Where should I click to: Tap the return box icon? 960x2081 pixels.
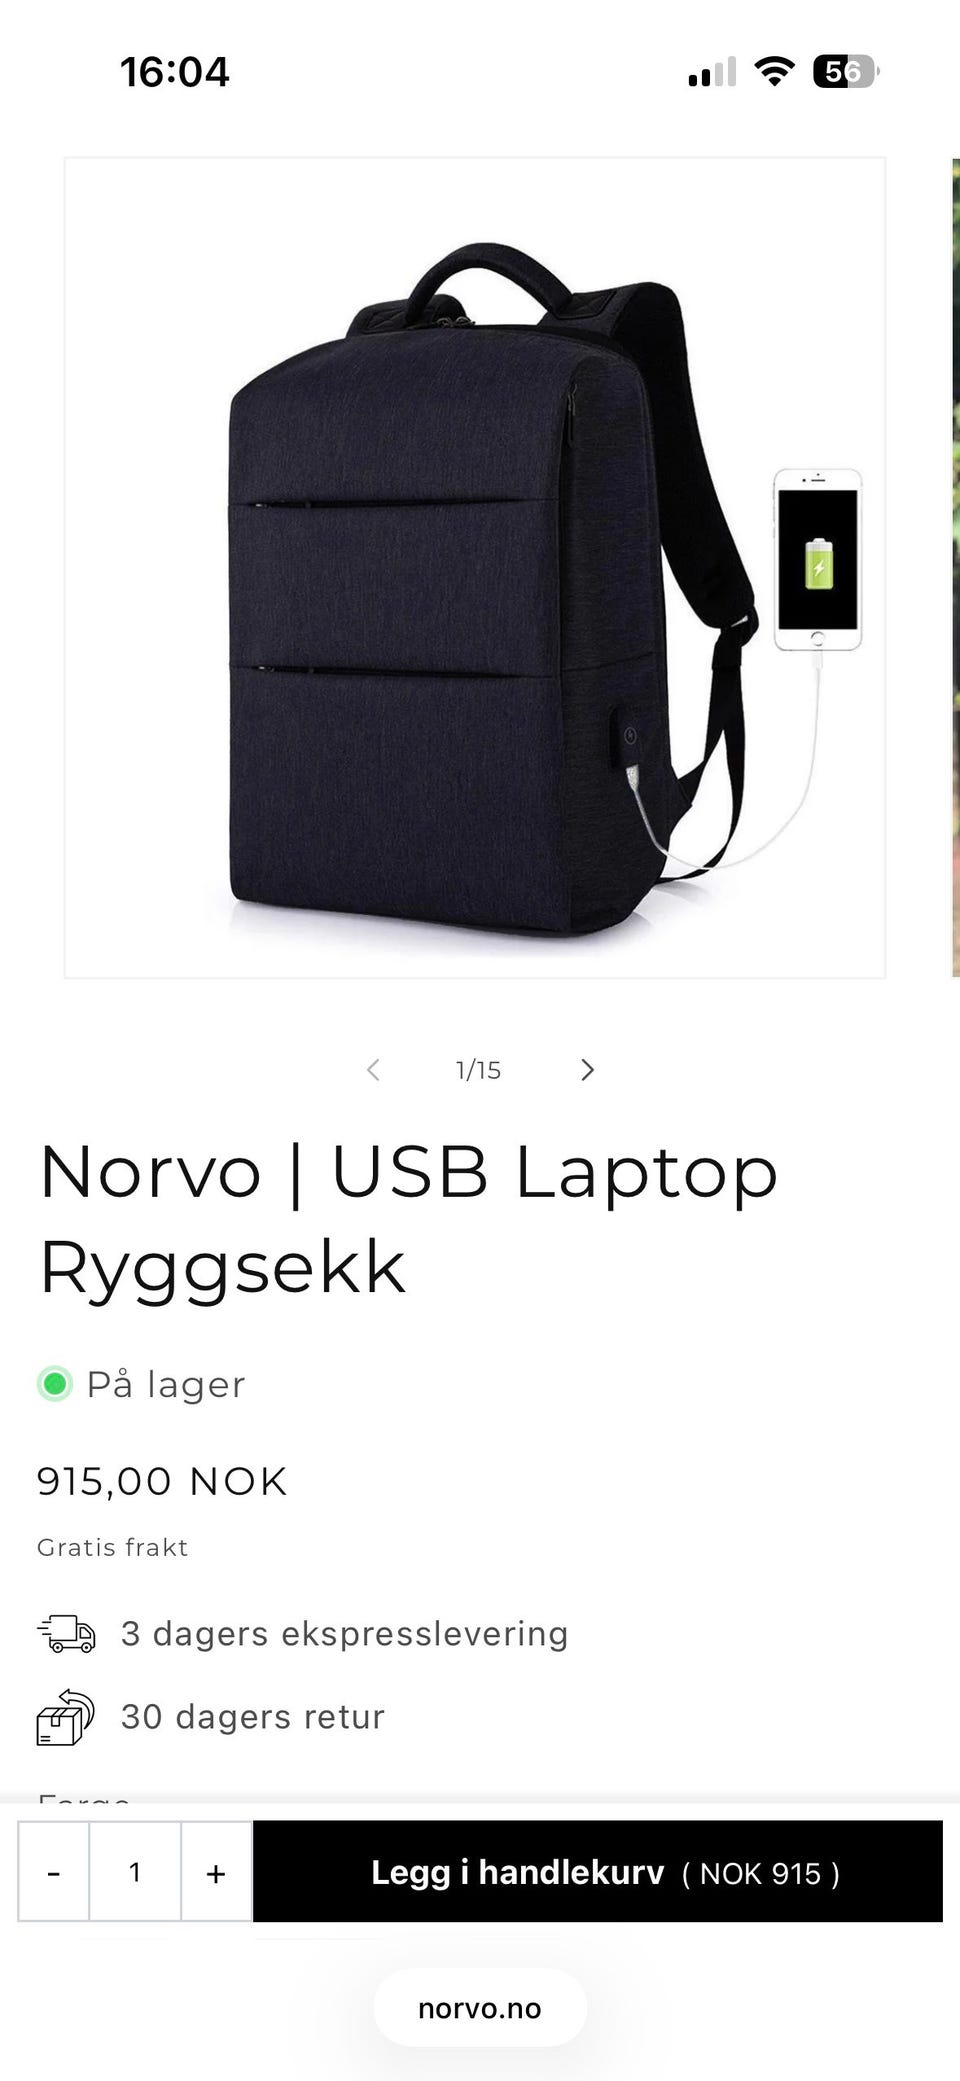[x=66, y=1717]
